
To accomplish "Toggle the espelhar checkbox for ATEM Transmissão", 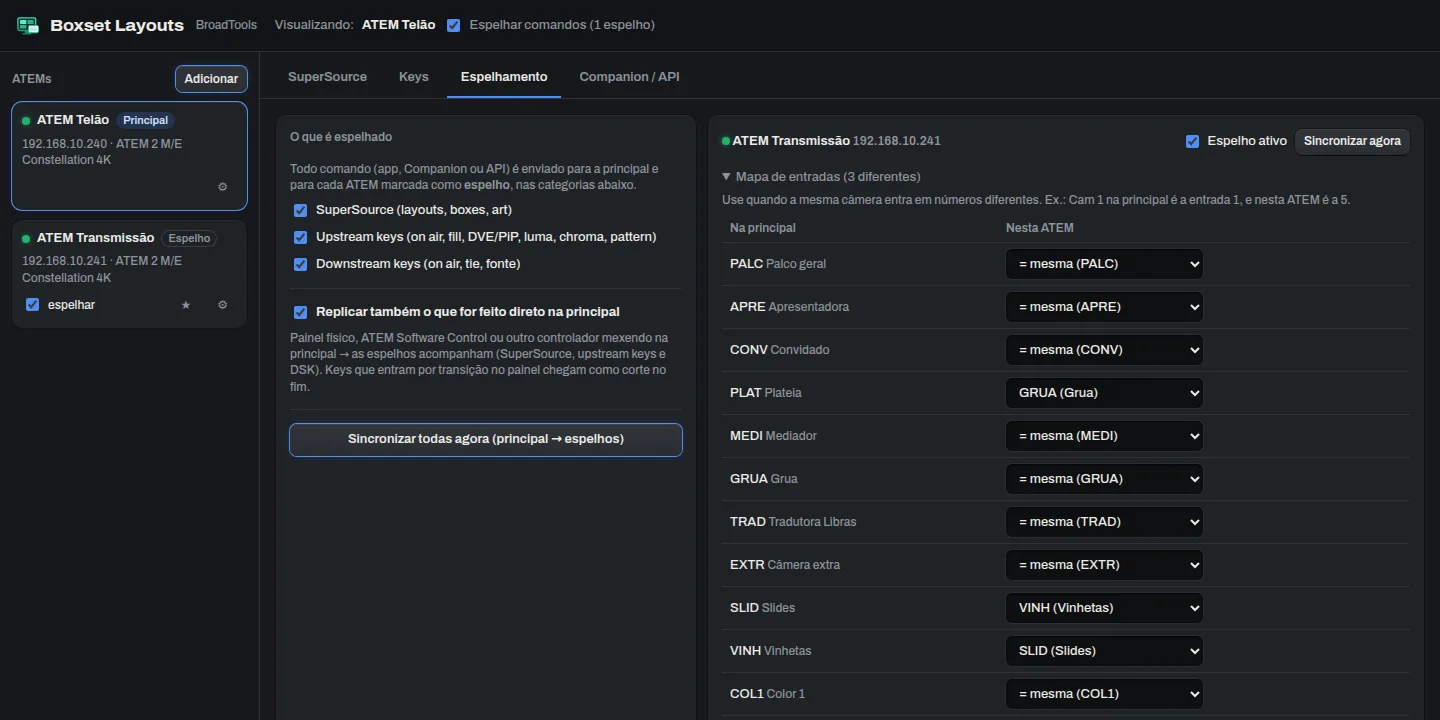I will pos(32,304).
